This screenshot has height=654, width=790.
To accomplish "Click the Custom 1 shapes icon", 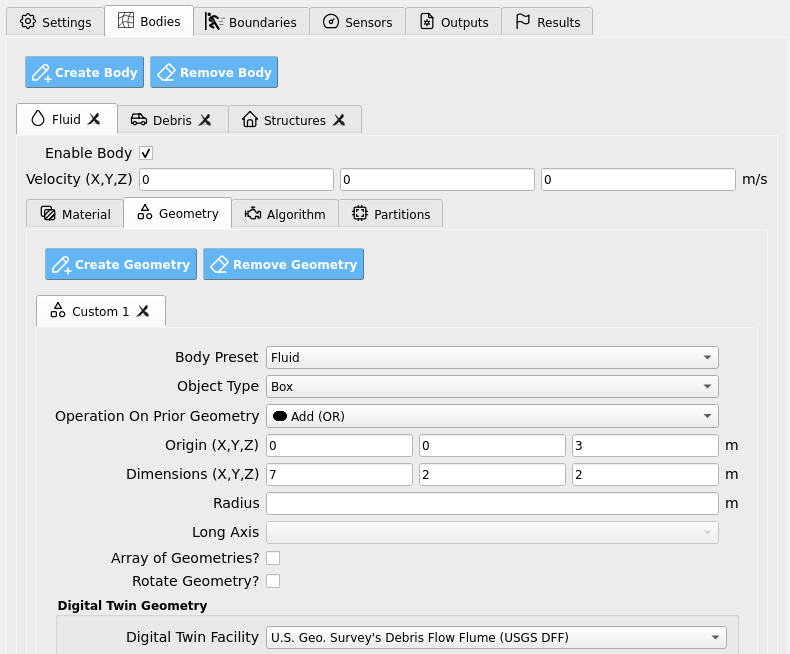I will tap(58, 310).
